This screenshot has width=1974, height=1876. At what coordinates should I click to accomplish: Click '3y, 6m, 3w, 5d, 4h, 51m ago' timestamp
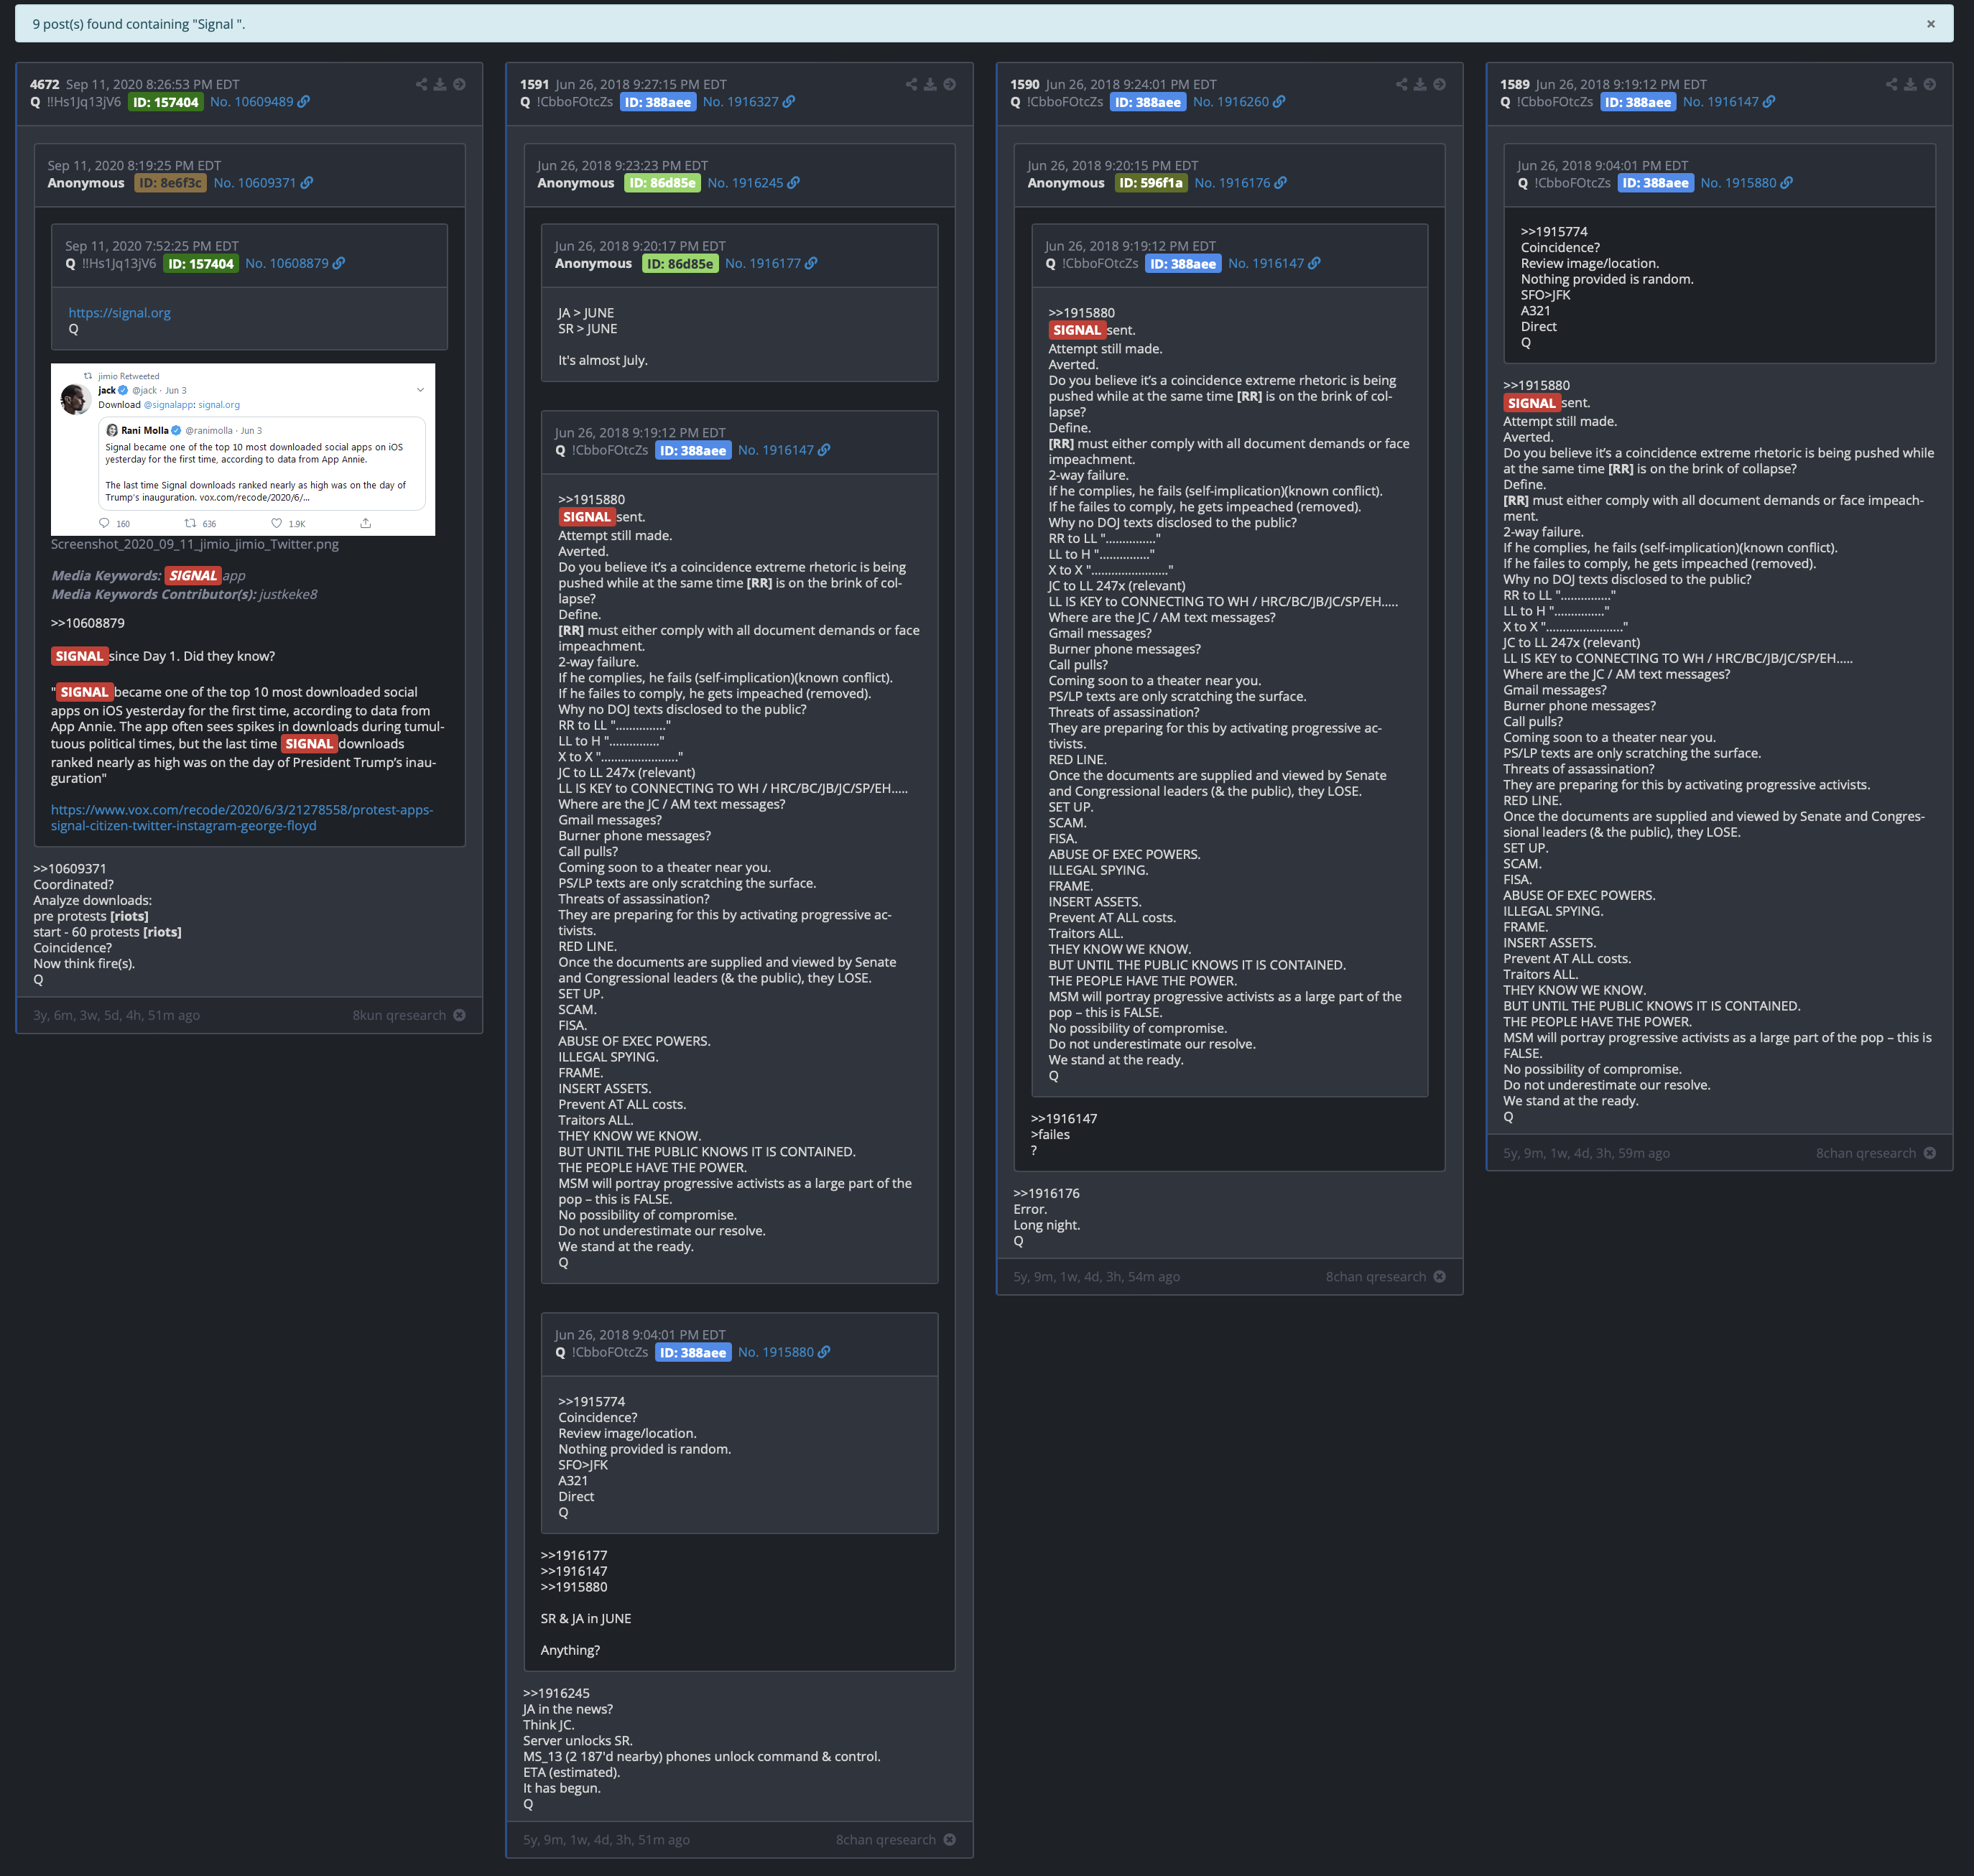(117, 1015)
